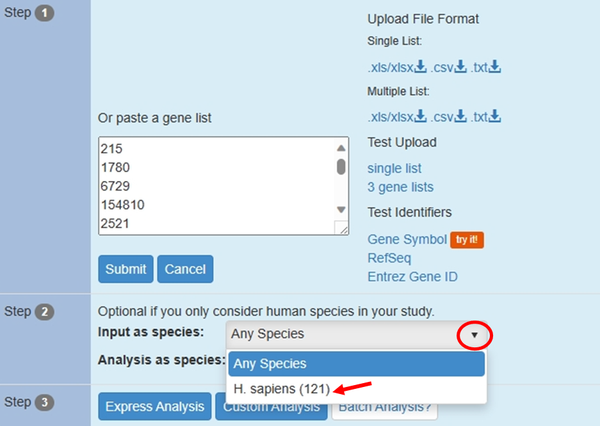Download multiple list .txt template icon
The height and width of the screenshot is (426, 600).
click(x=494, y=117)
